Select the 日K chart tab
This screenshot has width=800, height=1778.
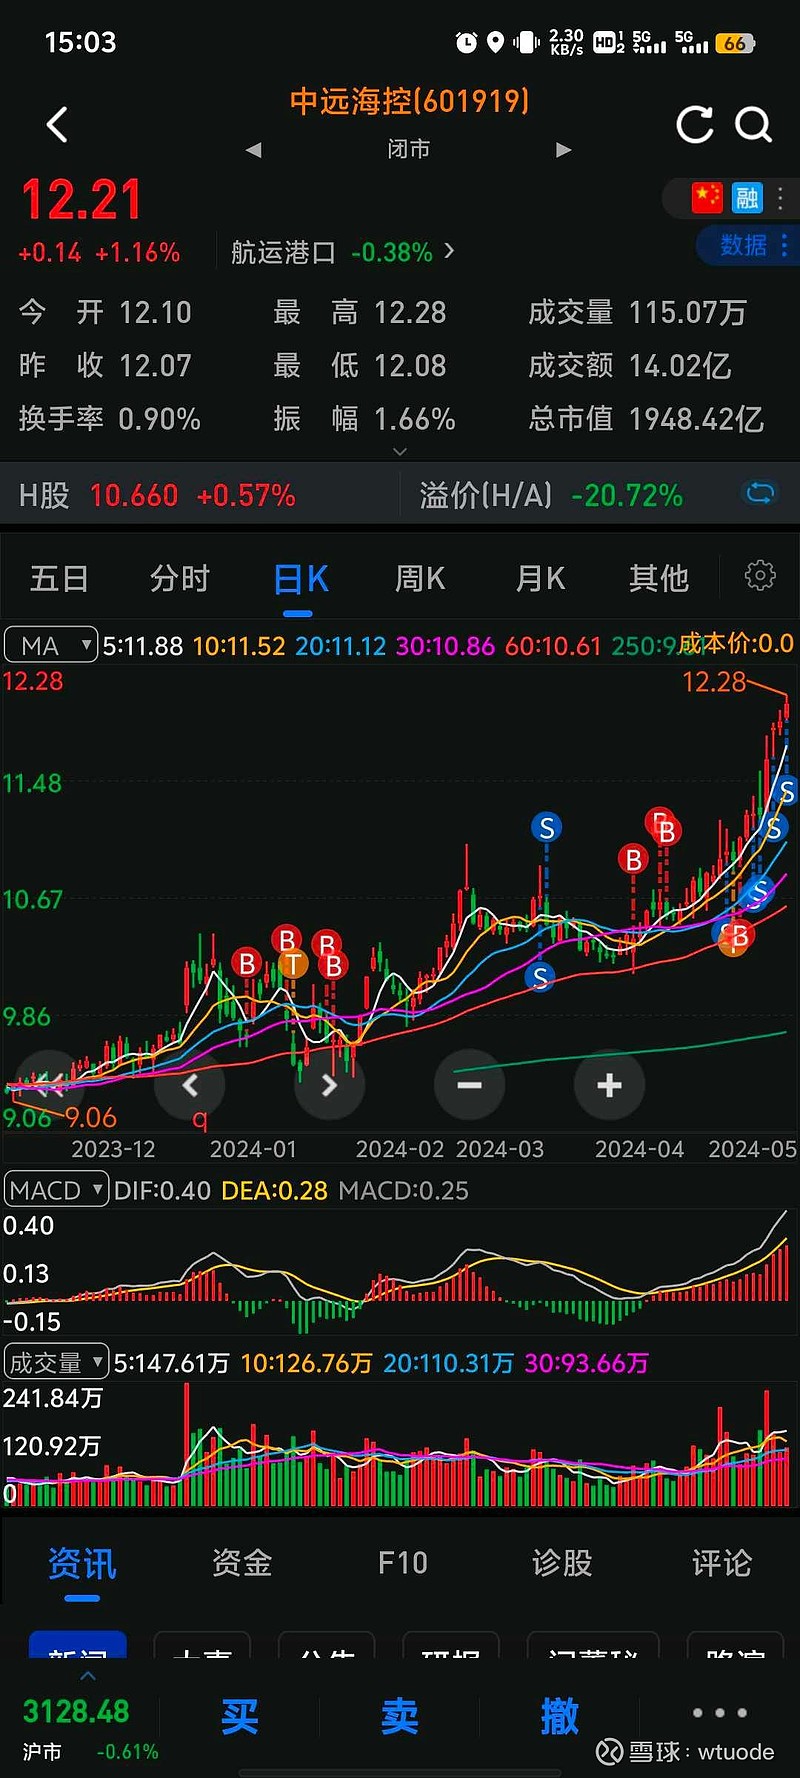(300, 579)
